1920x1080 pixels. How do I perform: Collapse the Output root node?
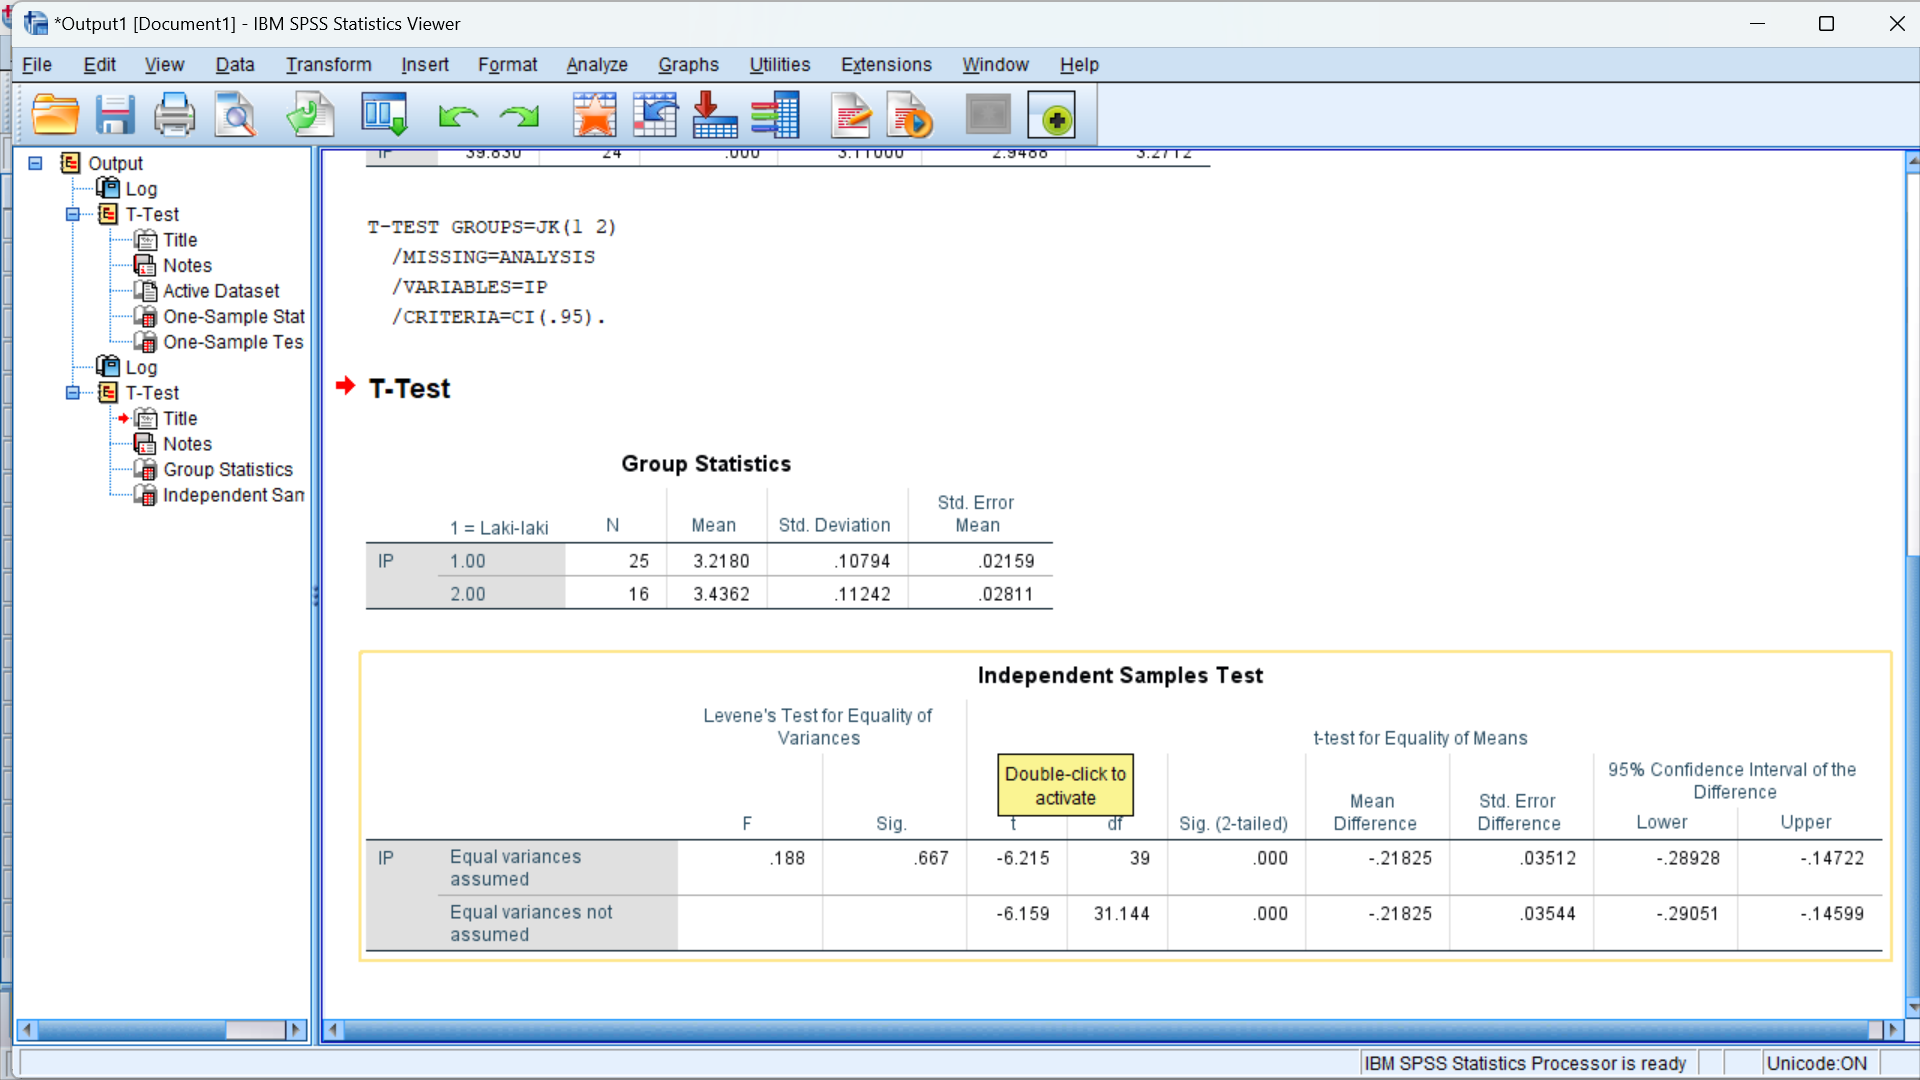point(35,163)
